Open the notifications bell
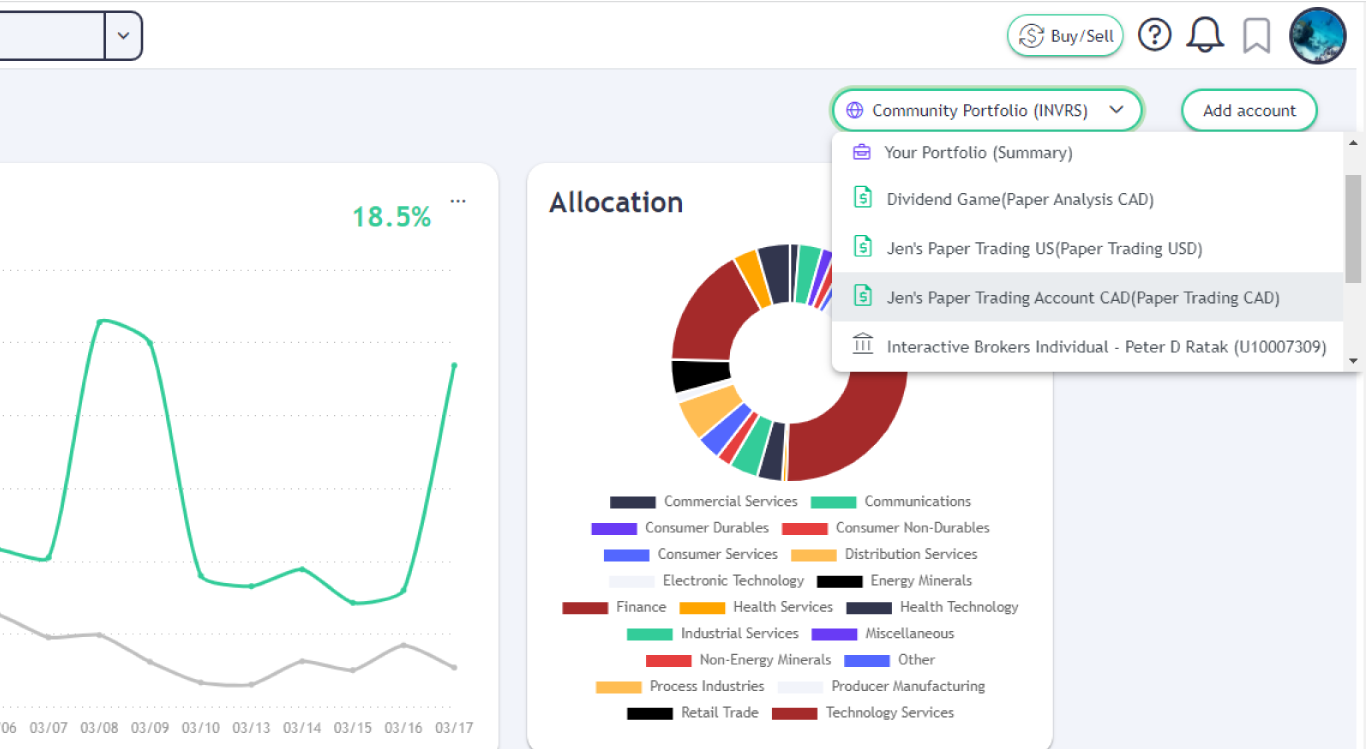The image size is (1366, 749). coord(1204,34)
